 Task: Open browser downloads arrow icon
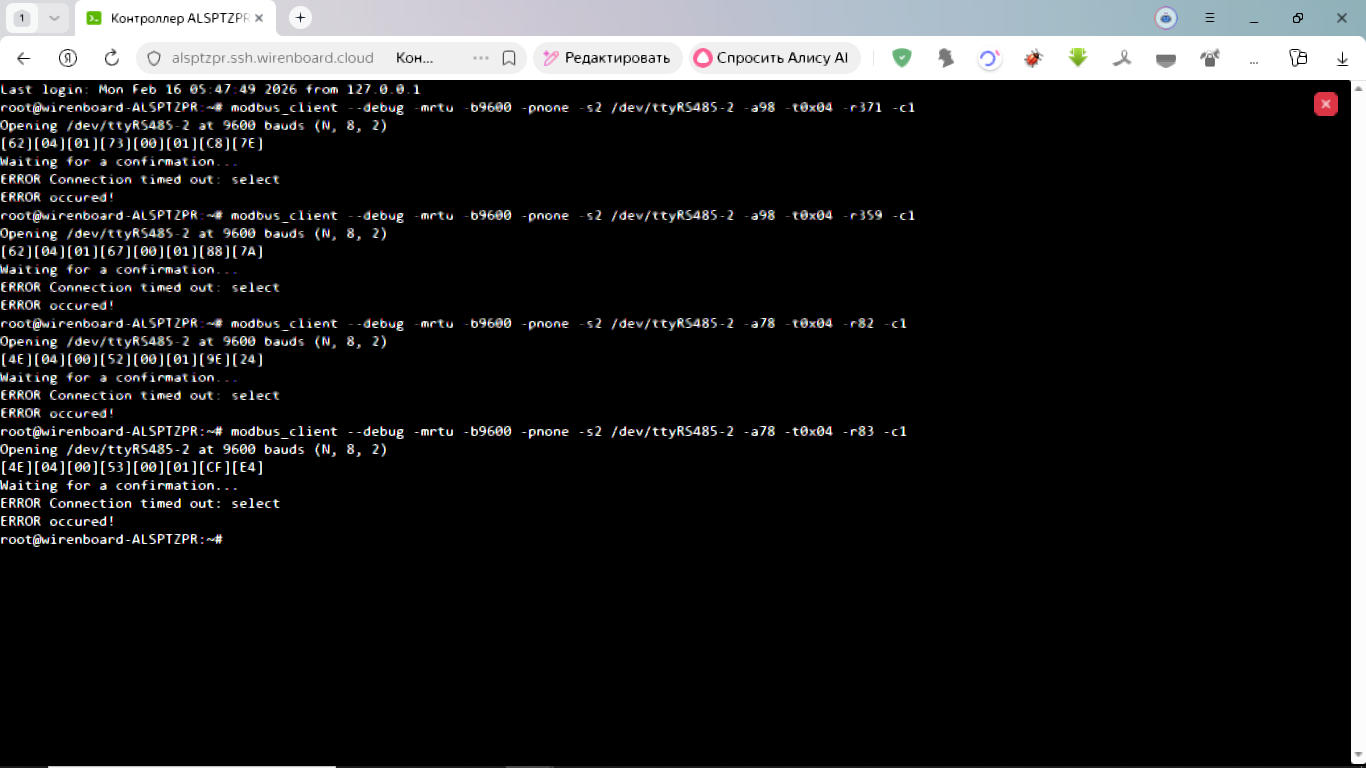(1343, 58)
